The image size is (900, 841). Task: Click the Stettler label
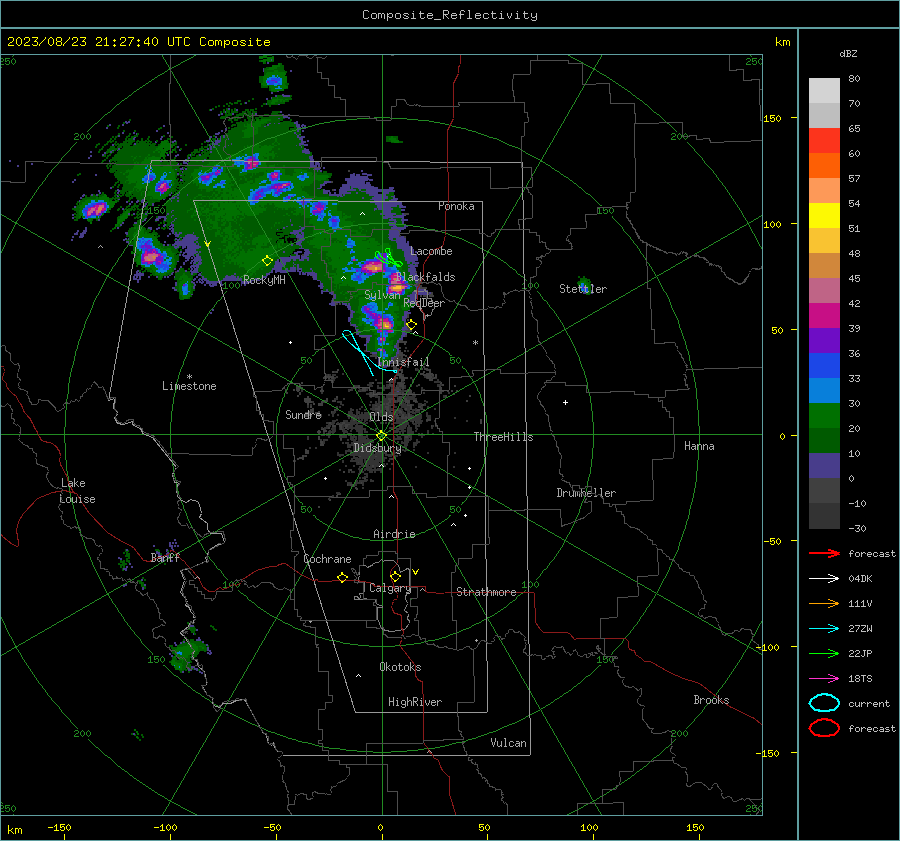[x=583, y=289]
